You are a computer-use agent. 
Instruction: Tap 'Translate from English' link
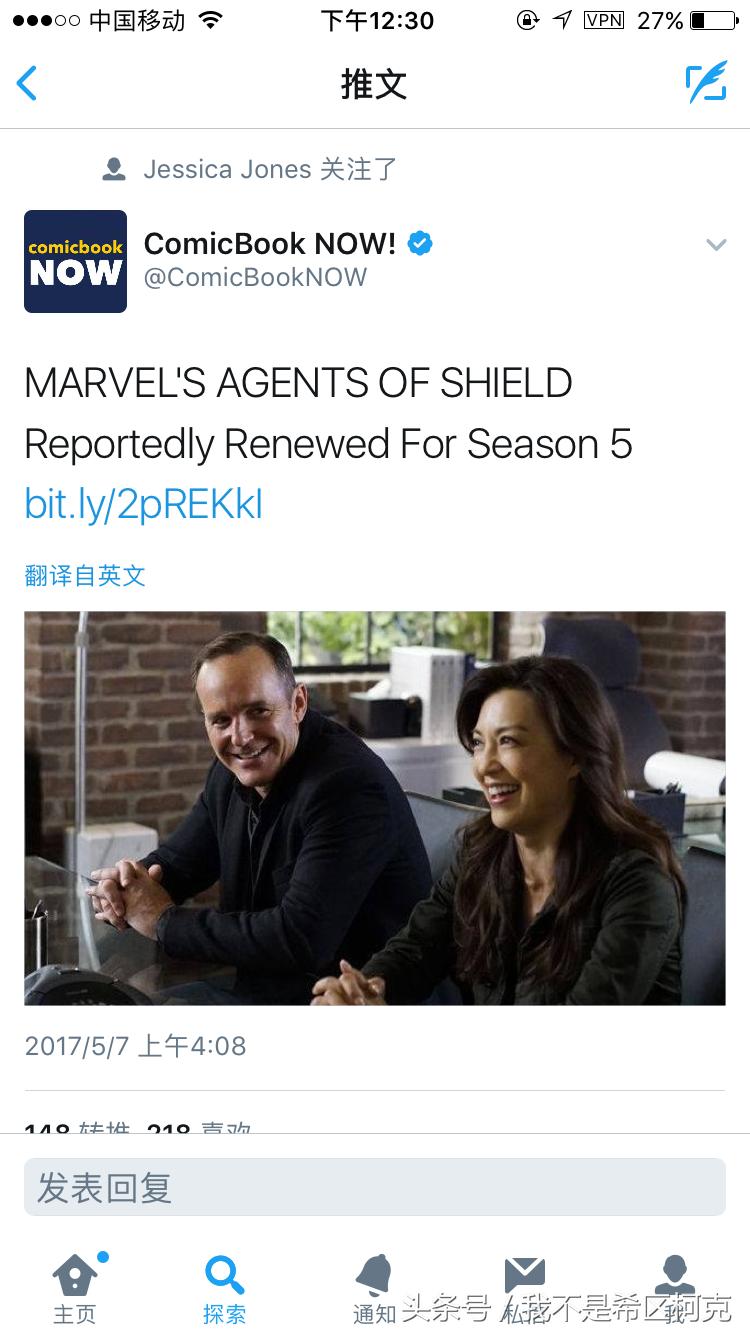tap(85, 575)
